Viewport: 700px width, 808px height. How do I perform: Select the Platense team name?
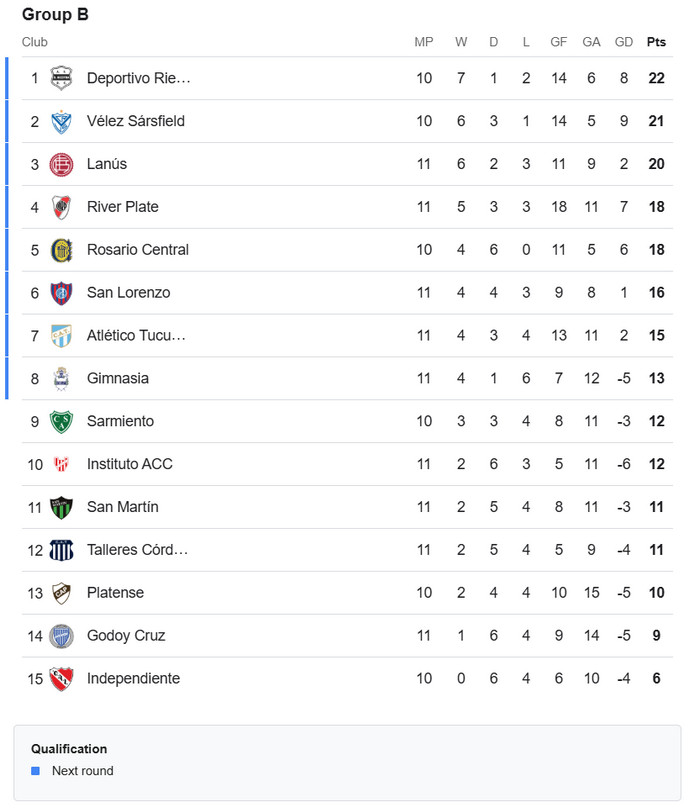(115, 593)
